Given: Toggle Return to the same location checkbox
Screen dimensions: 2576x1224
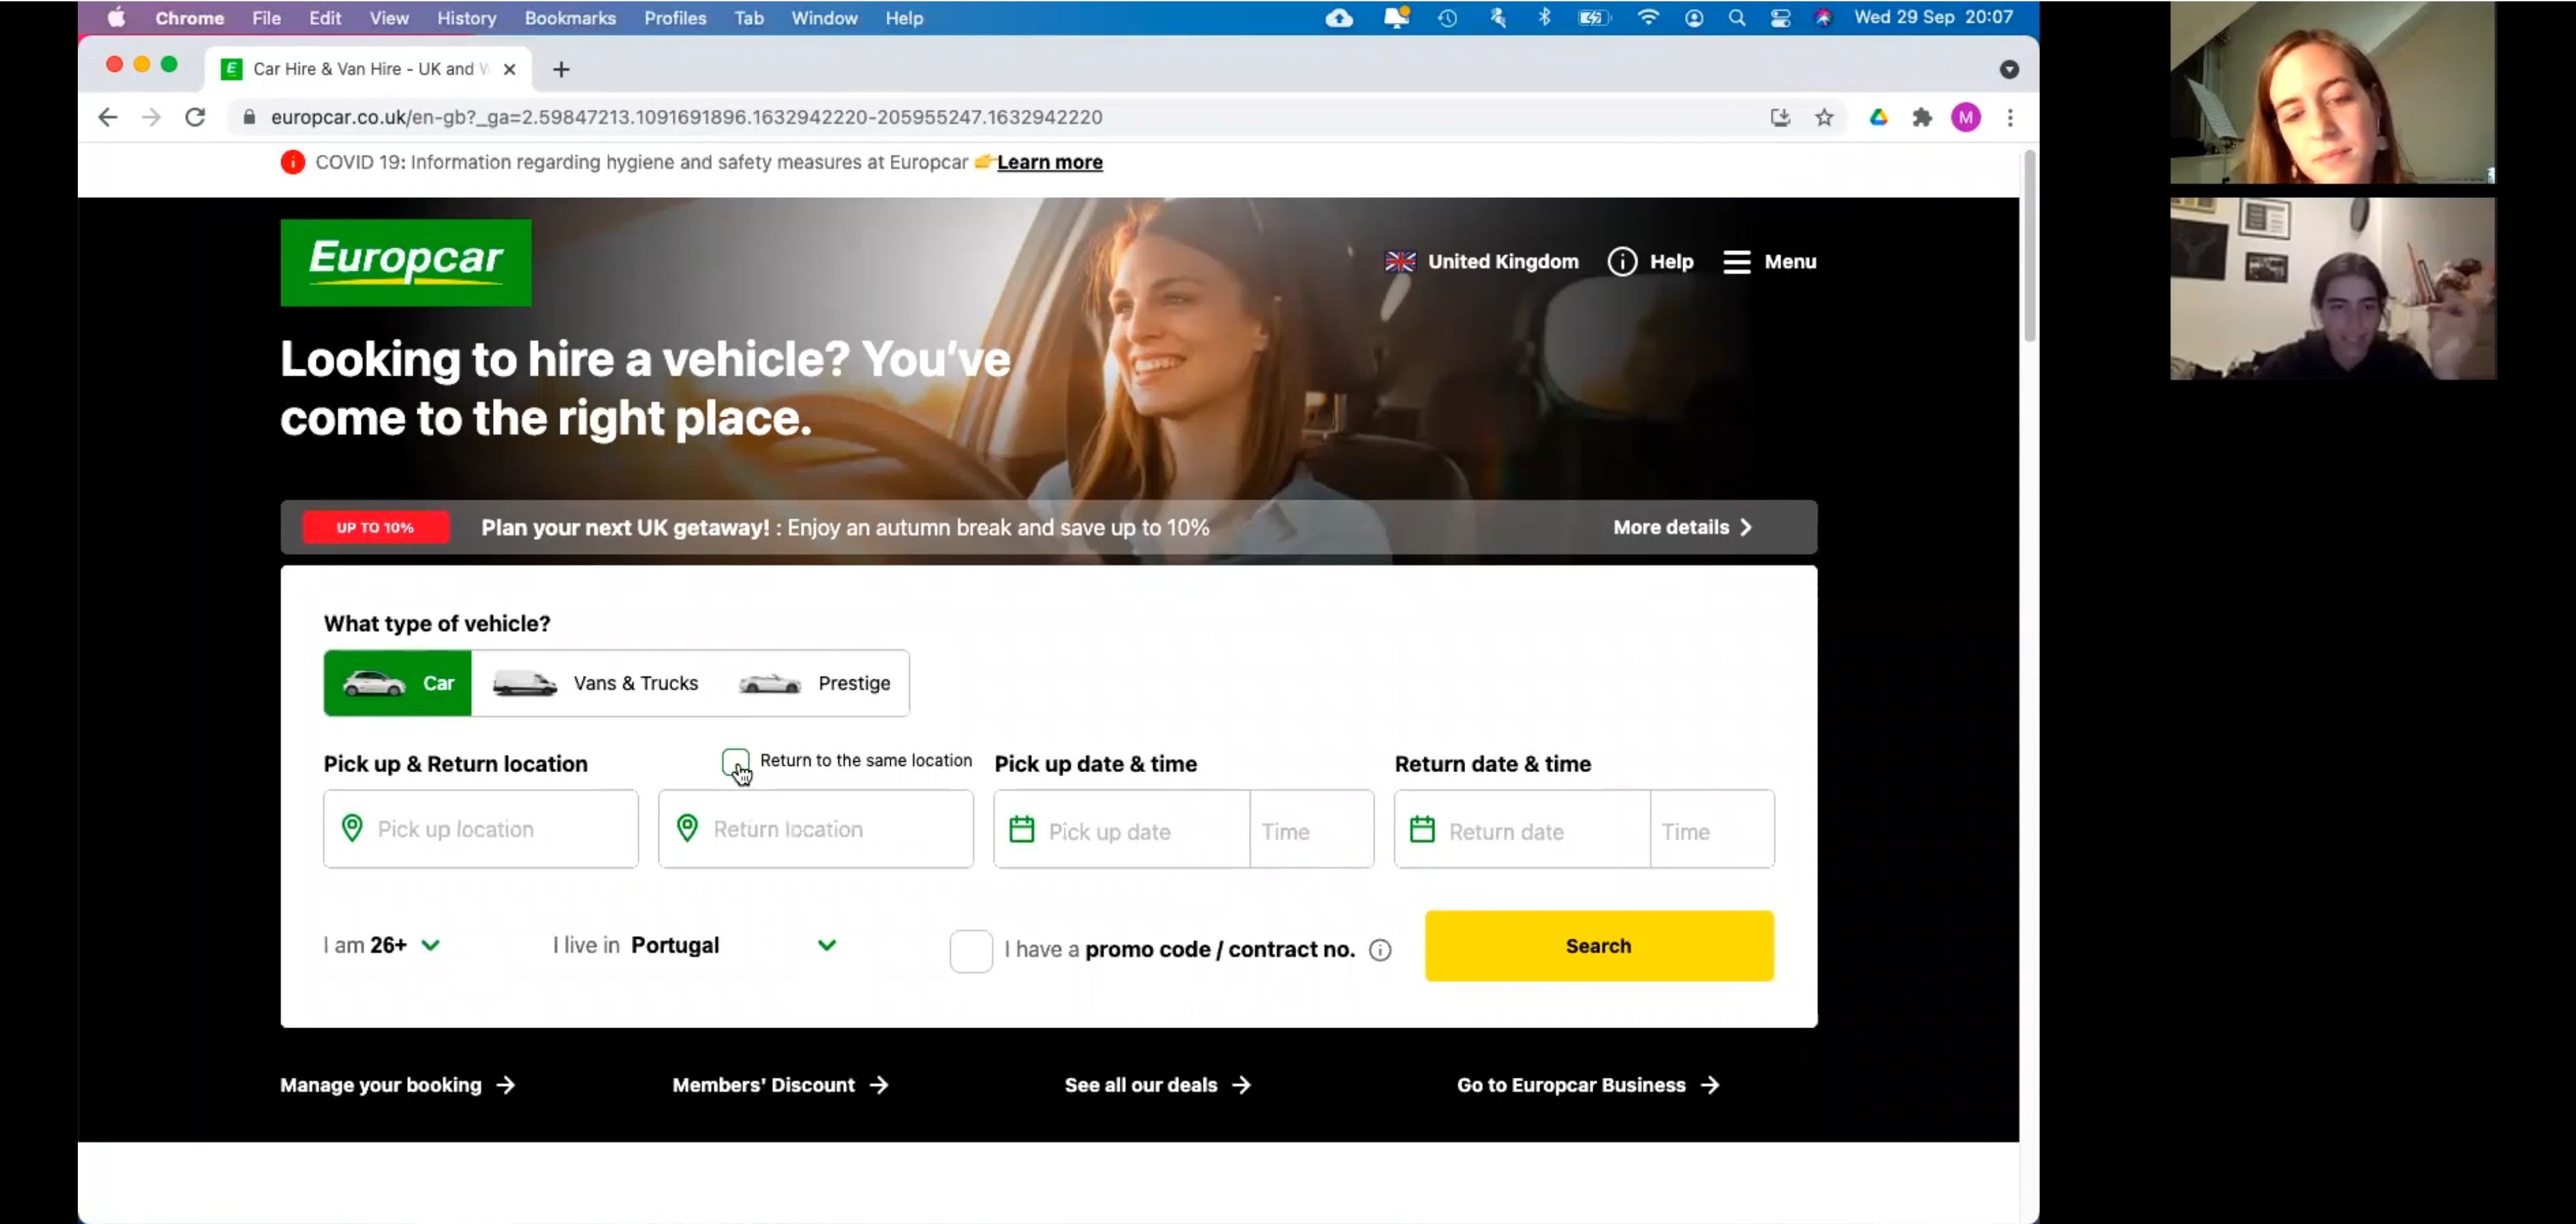Looking at the screenshot, I should [x=735, y=762].
